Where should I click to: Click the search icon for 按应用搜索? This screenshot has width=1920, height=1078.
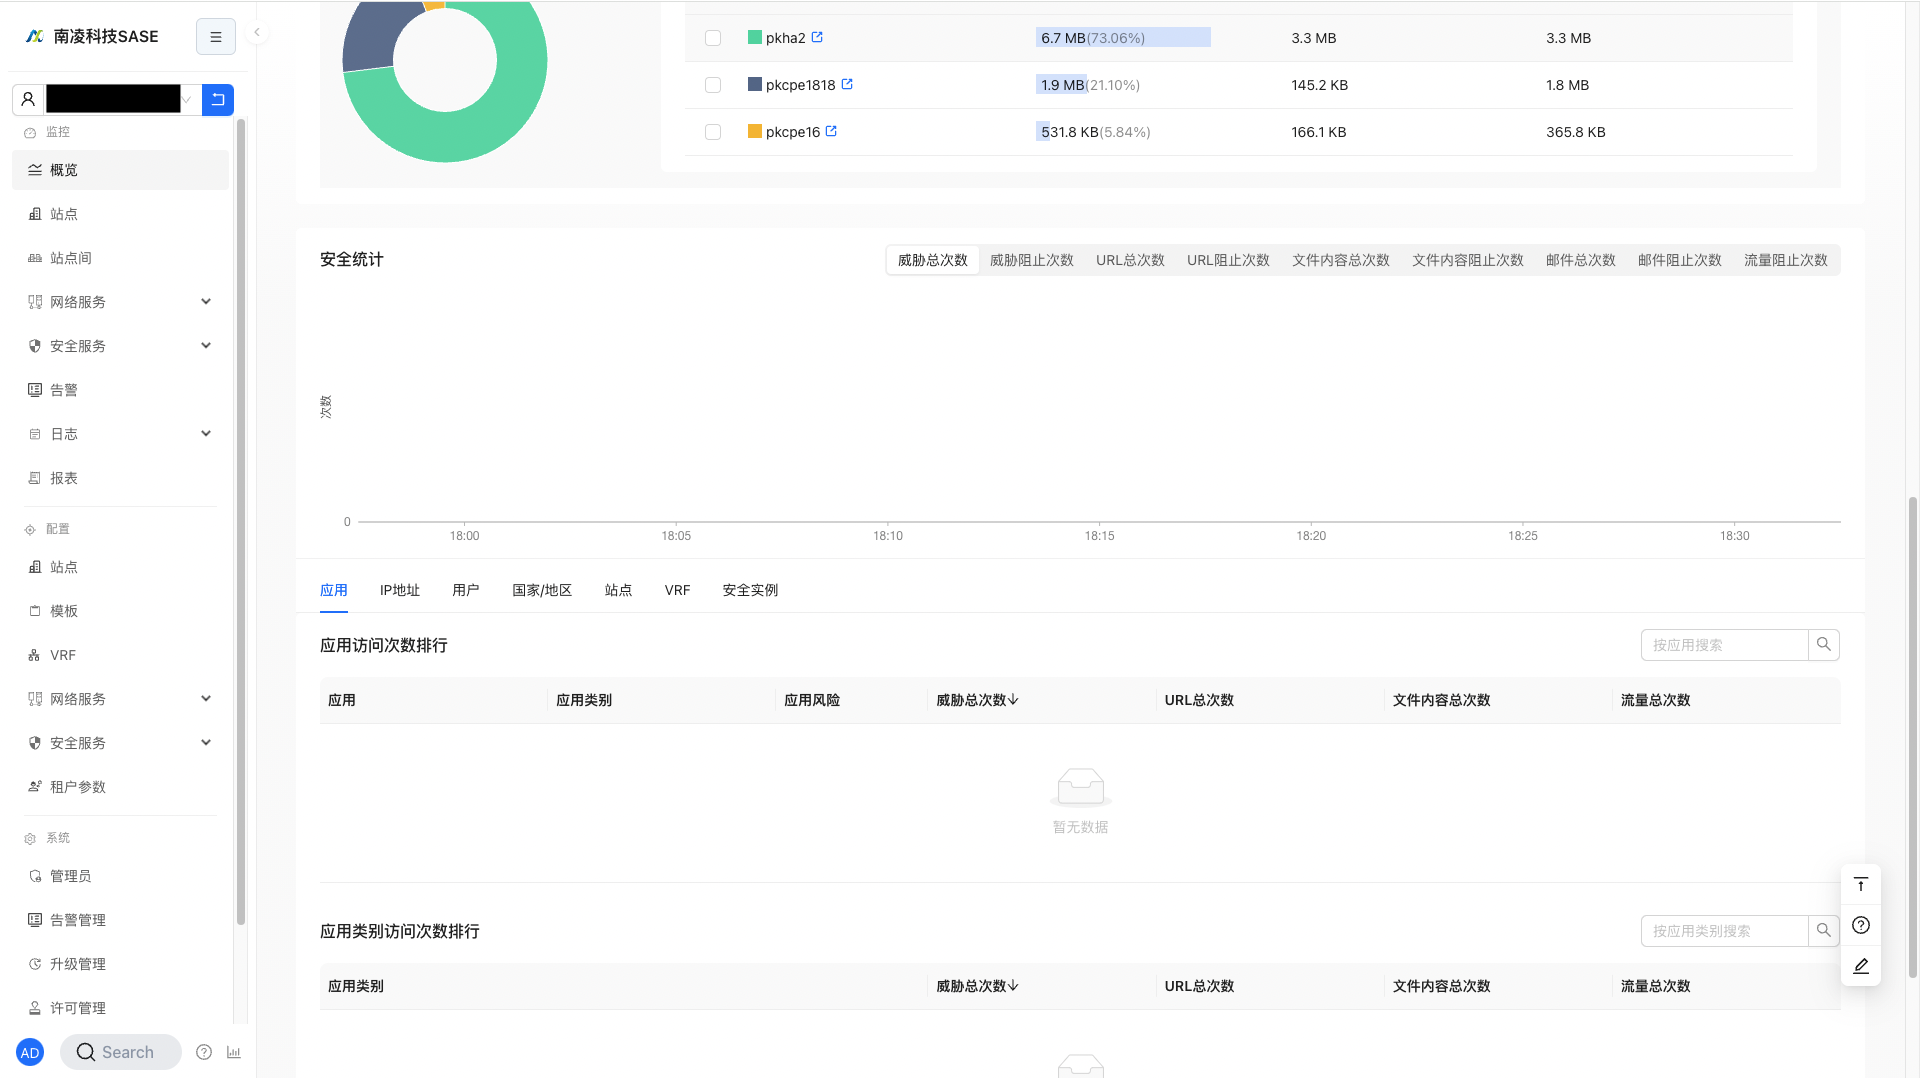tap(1824, 645)
